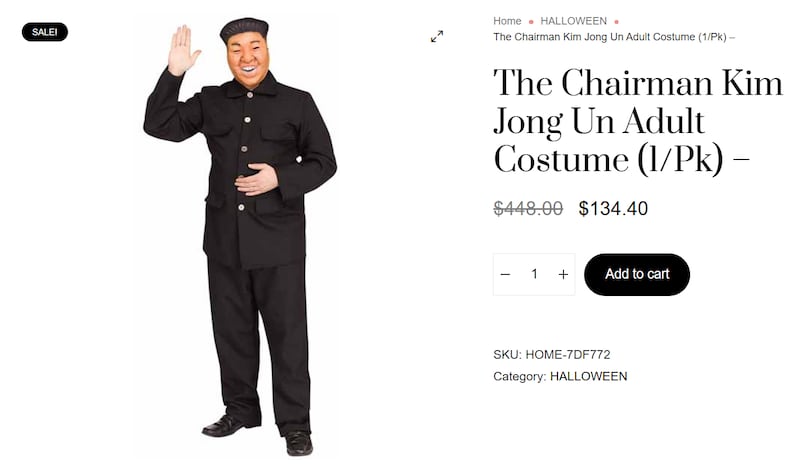Select the breadcrumb product name text
The image size is (800, 472).
(614, 37)
